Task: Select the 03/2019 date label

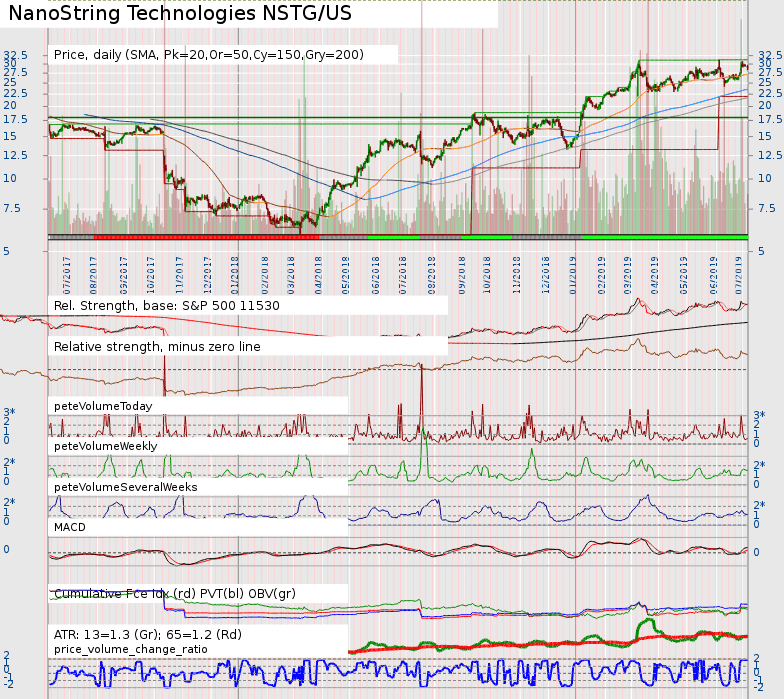Action: coord(628,275)
